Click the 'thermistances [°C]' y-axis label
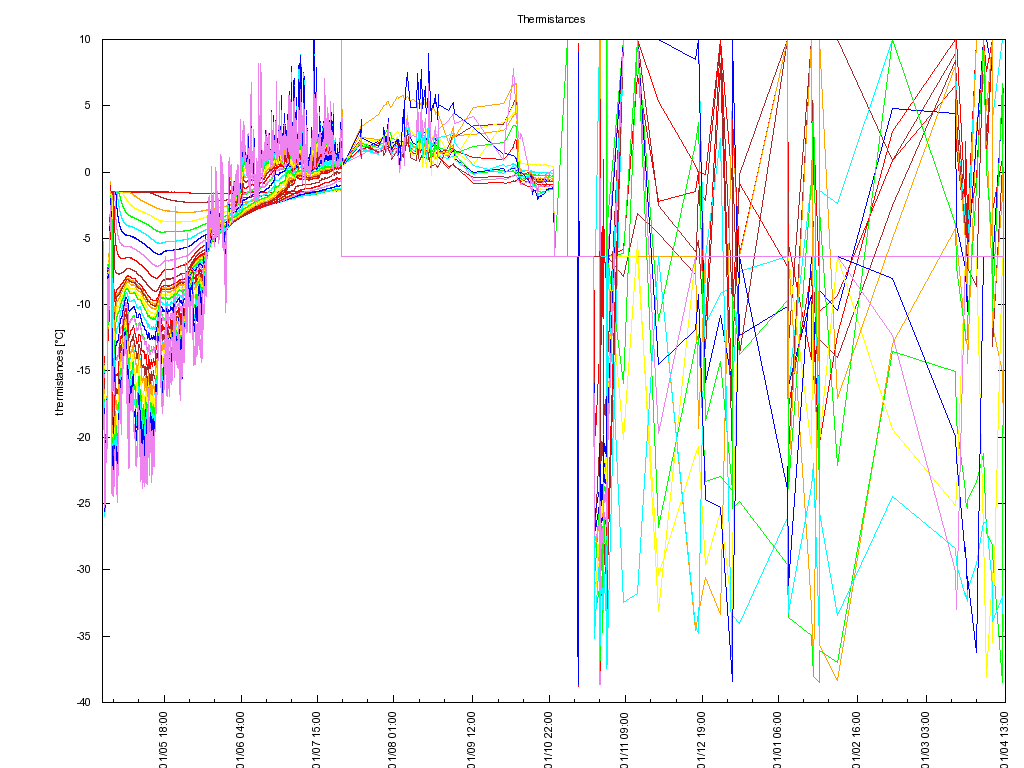Viewport: 1024px width, 768px height. click(59, 372)
